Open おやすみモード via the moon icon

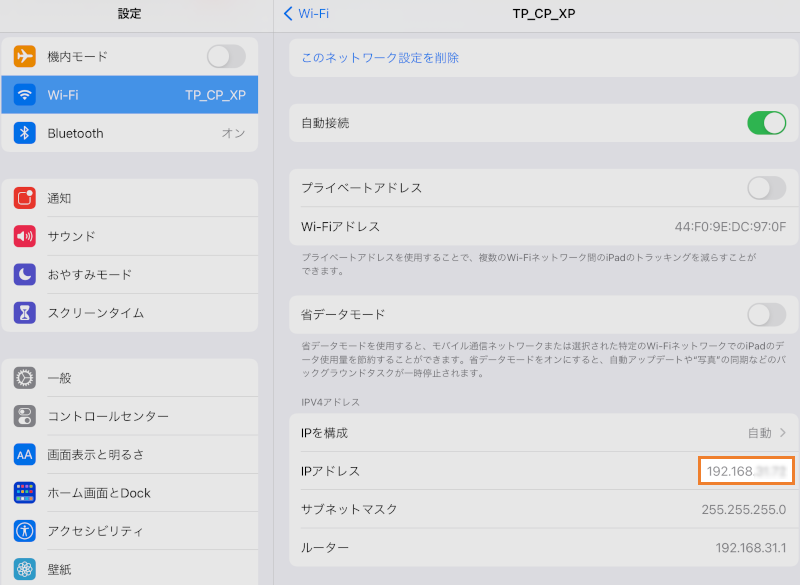click(23, 275)
